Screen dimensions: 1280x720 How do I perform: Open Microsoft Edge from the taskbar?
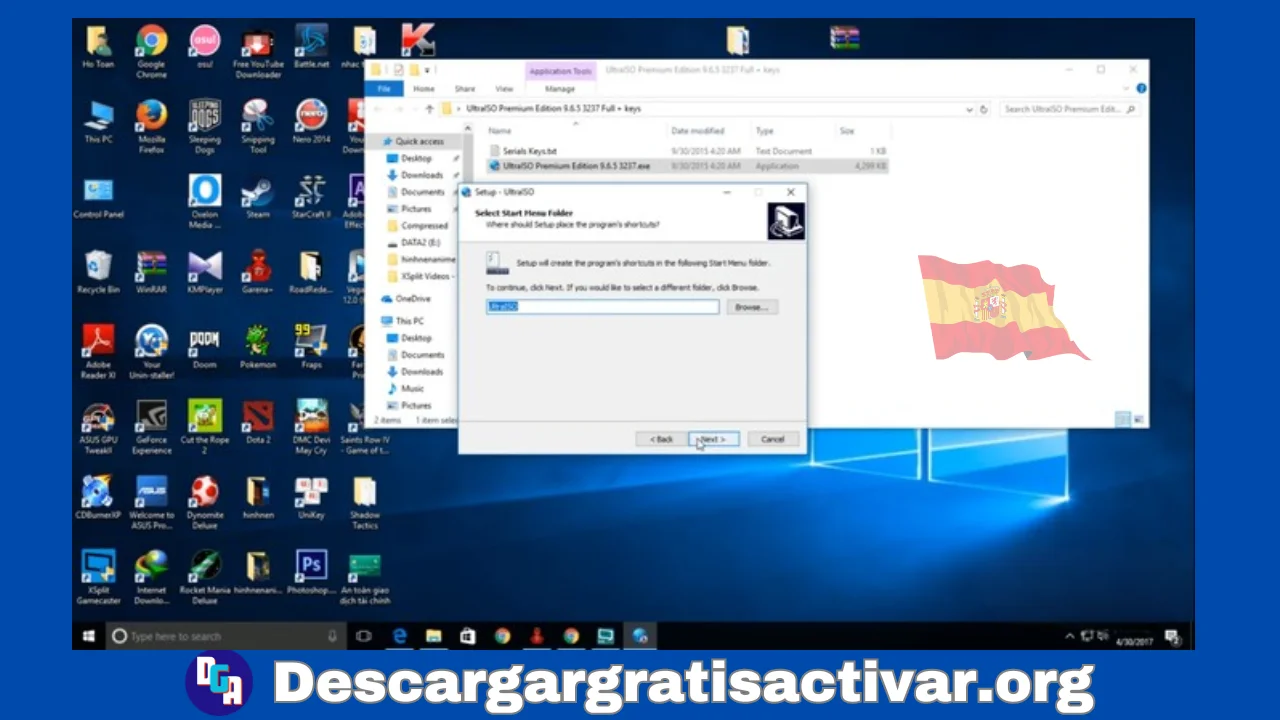click(x=400, y=636)
